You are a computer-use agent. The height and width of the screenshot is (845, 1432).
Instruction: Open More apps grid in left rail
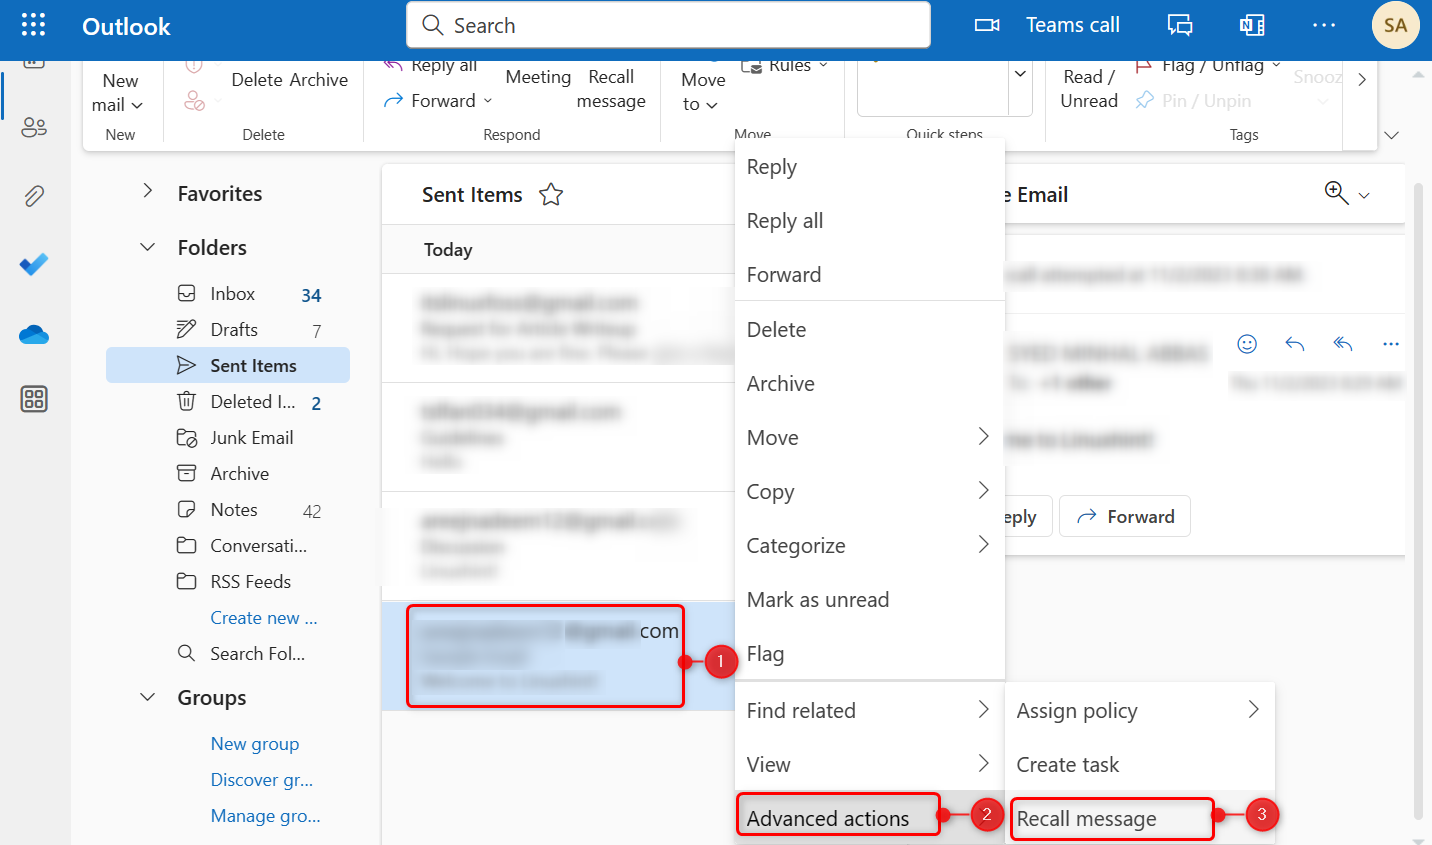tap(34, 399)
